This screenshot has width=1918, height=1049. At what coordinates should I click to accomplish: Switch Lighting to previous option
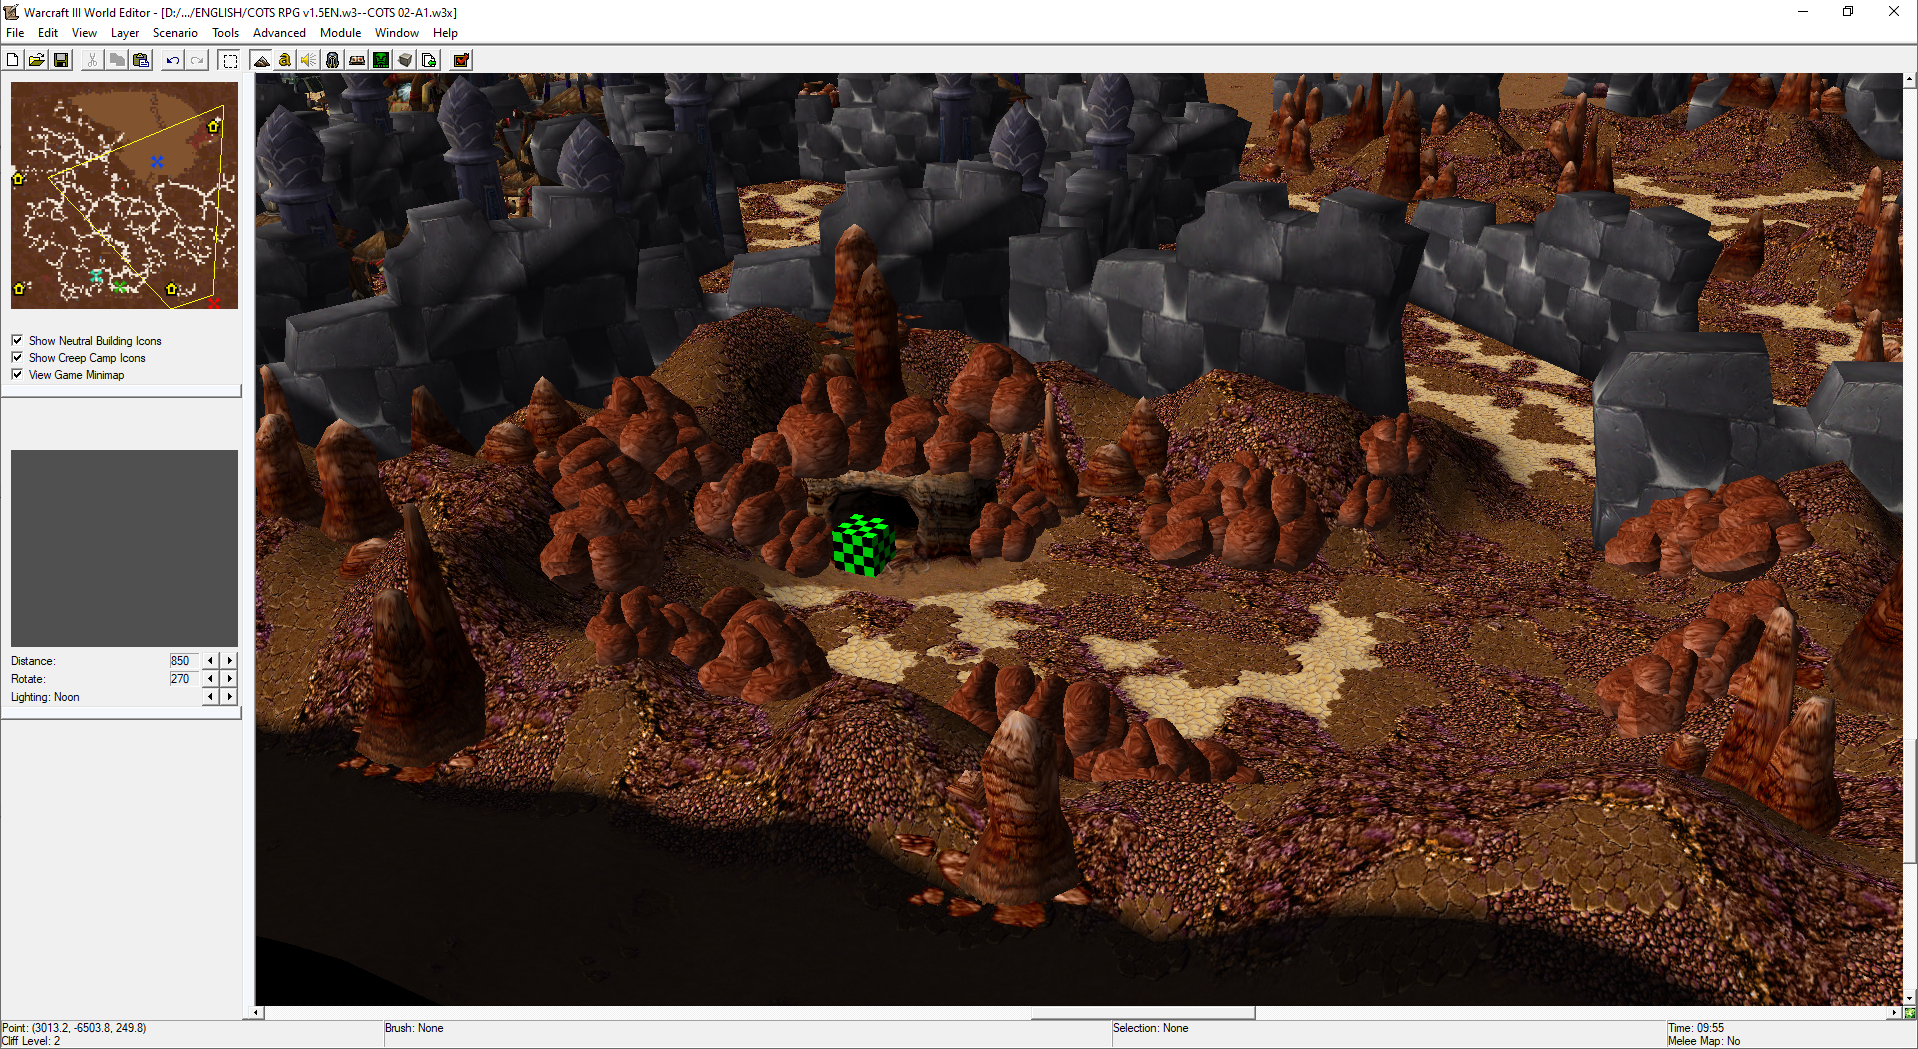(210, 696)
